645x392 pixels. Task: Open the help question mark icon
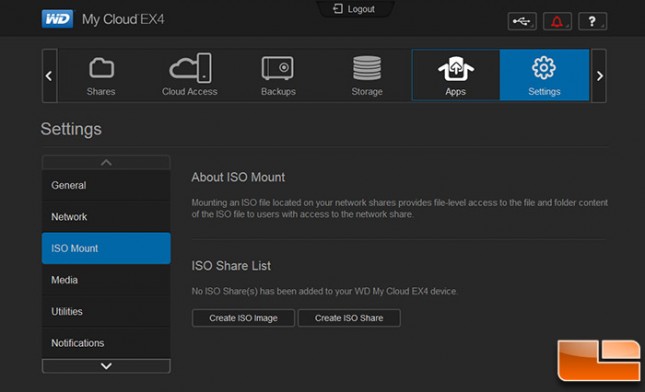592,21
